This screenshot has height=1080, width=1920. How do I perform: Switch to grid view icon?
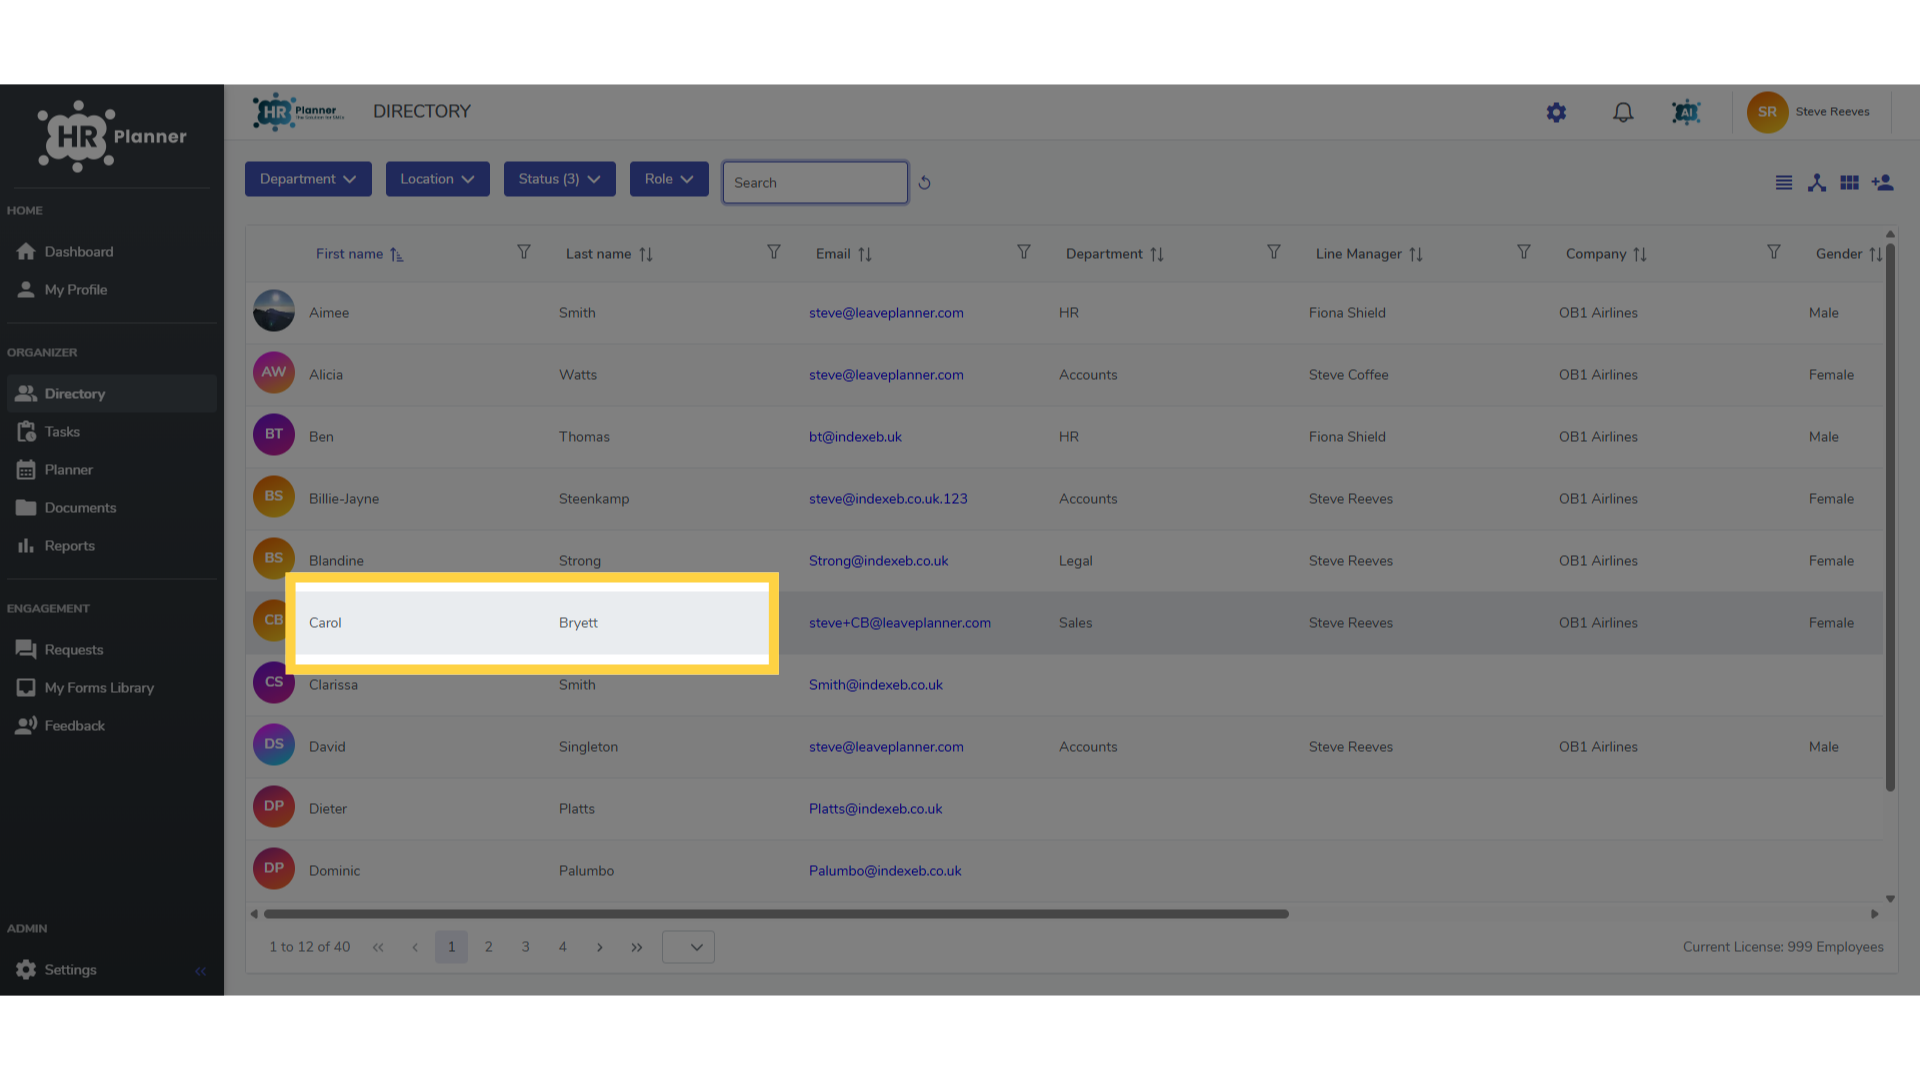pos(1850,183)
